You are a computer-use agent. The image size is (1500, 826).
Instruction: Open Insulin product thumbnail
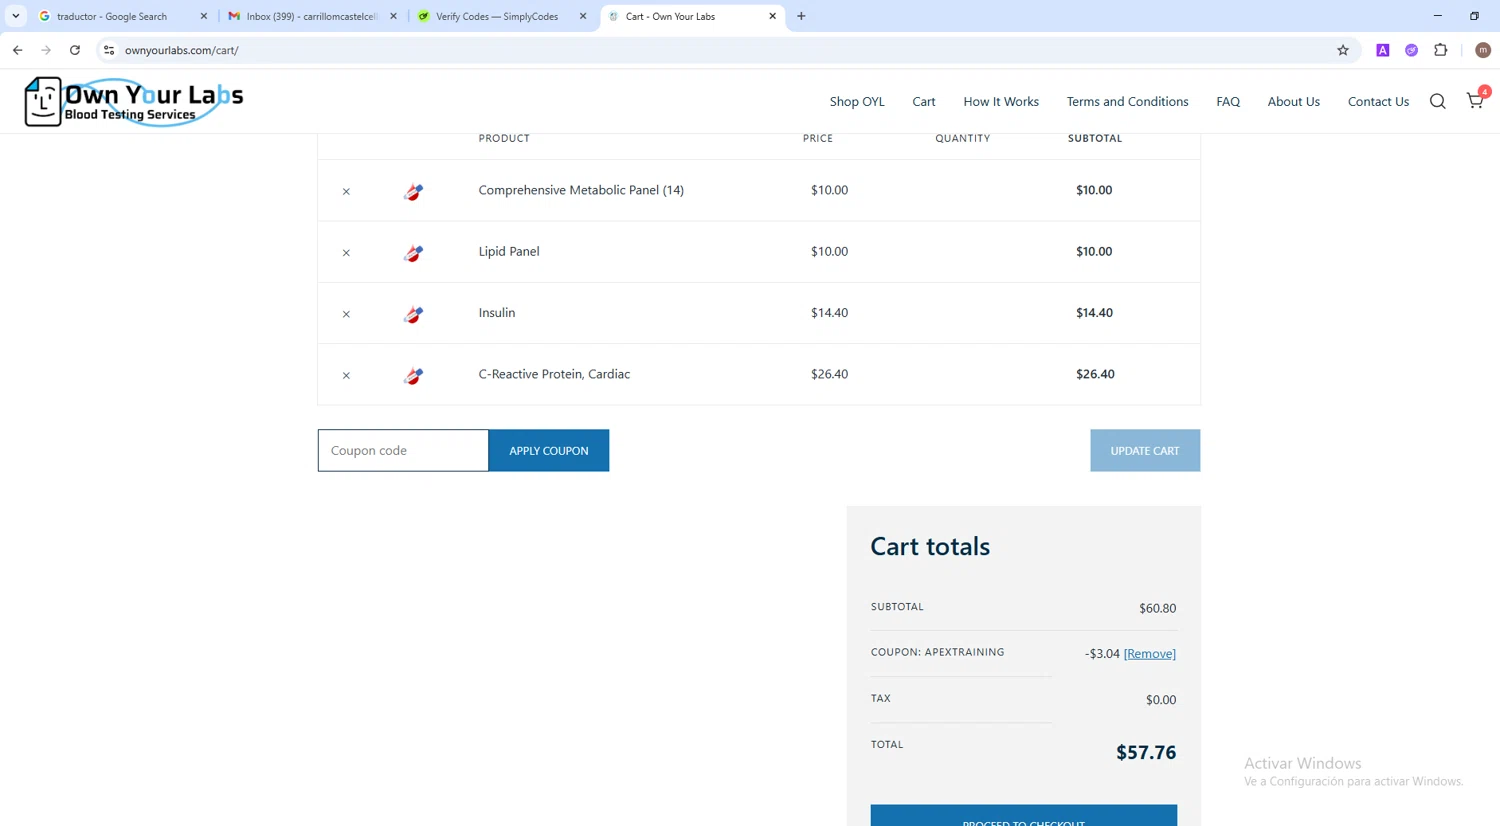tap(413, 315)
